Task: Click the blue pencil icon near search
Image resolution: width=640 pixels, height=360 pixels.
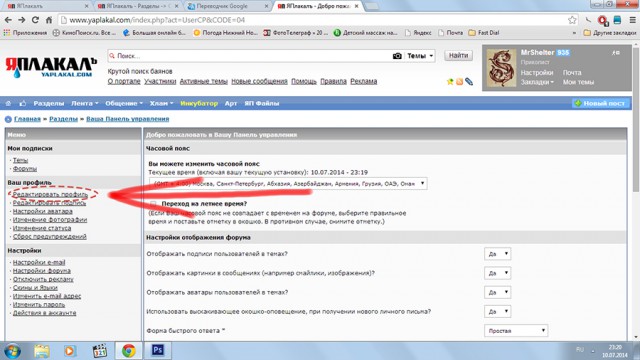Action: [x=469, y=82]
